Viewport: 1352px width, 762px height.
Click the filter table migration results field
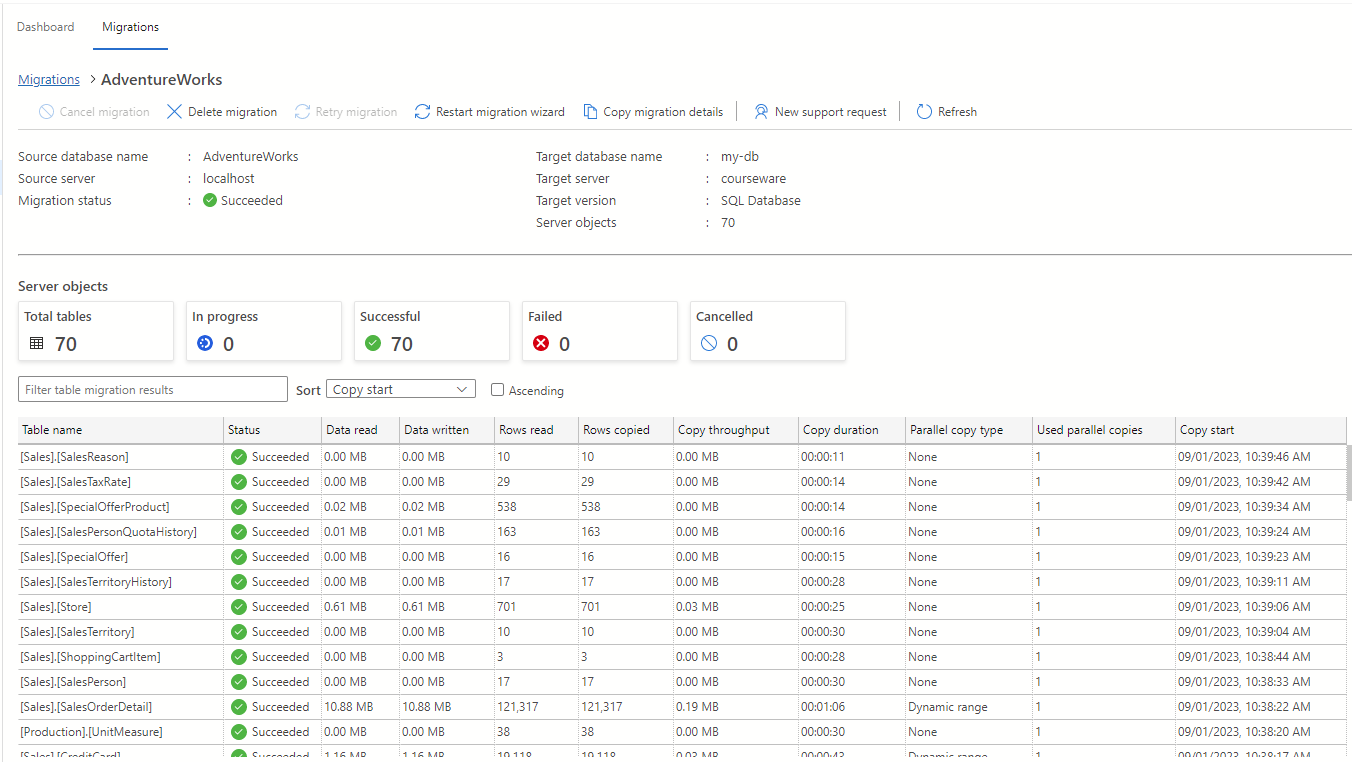[x=152, y=388]
